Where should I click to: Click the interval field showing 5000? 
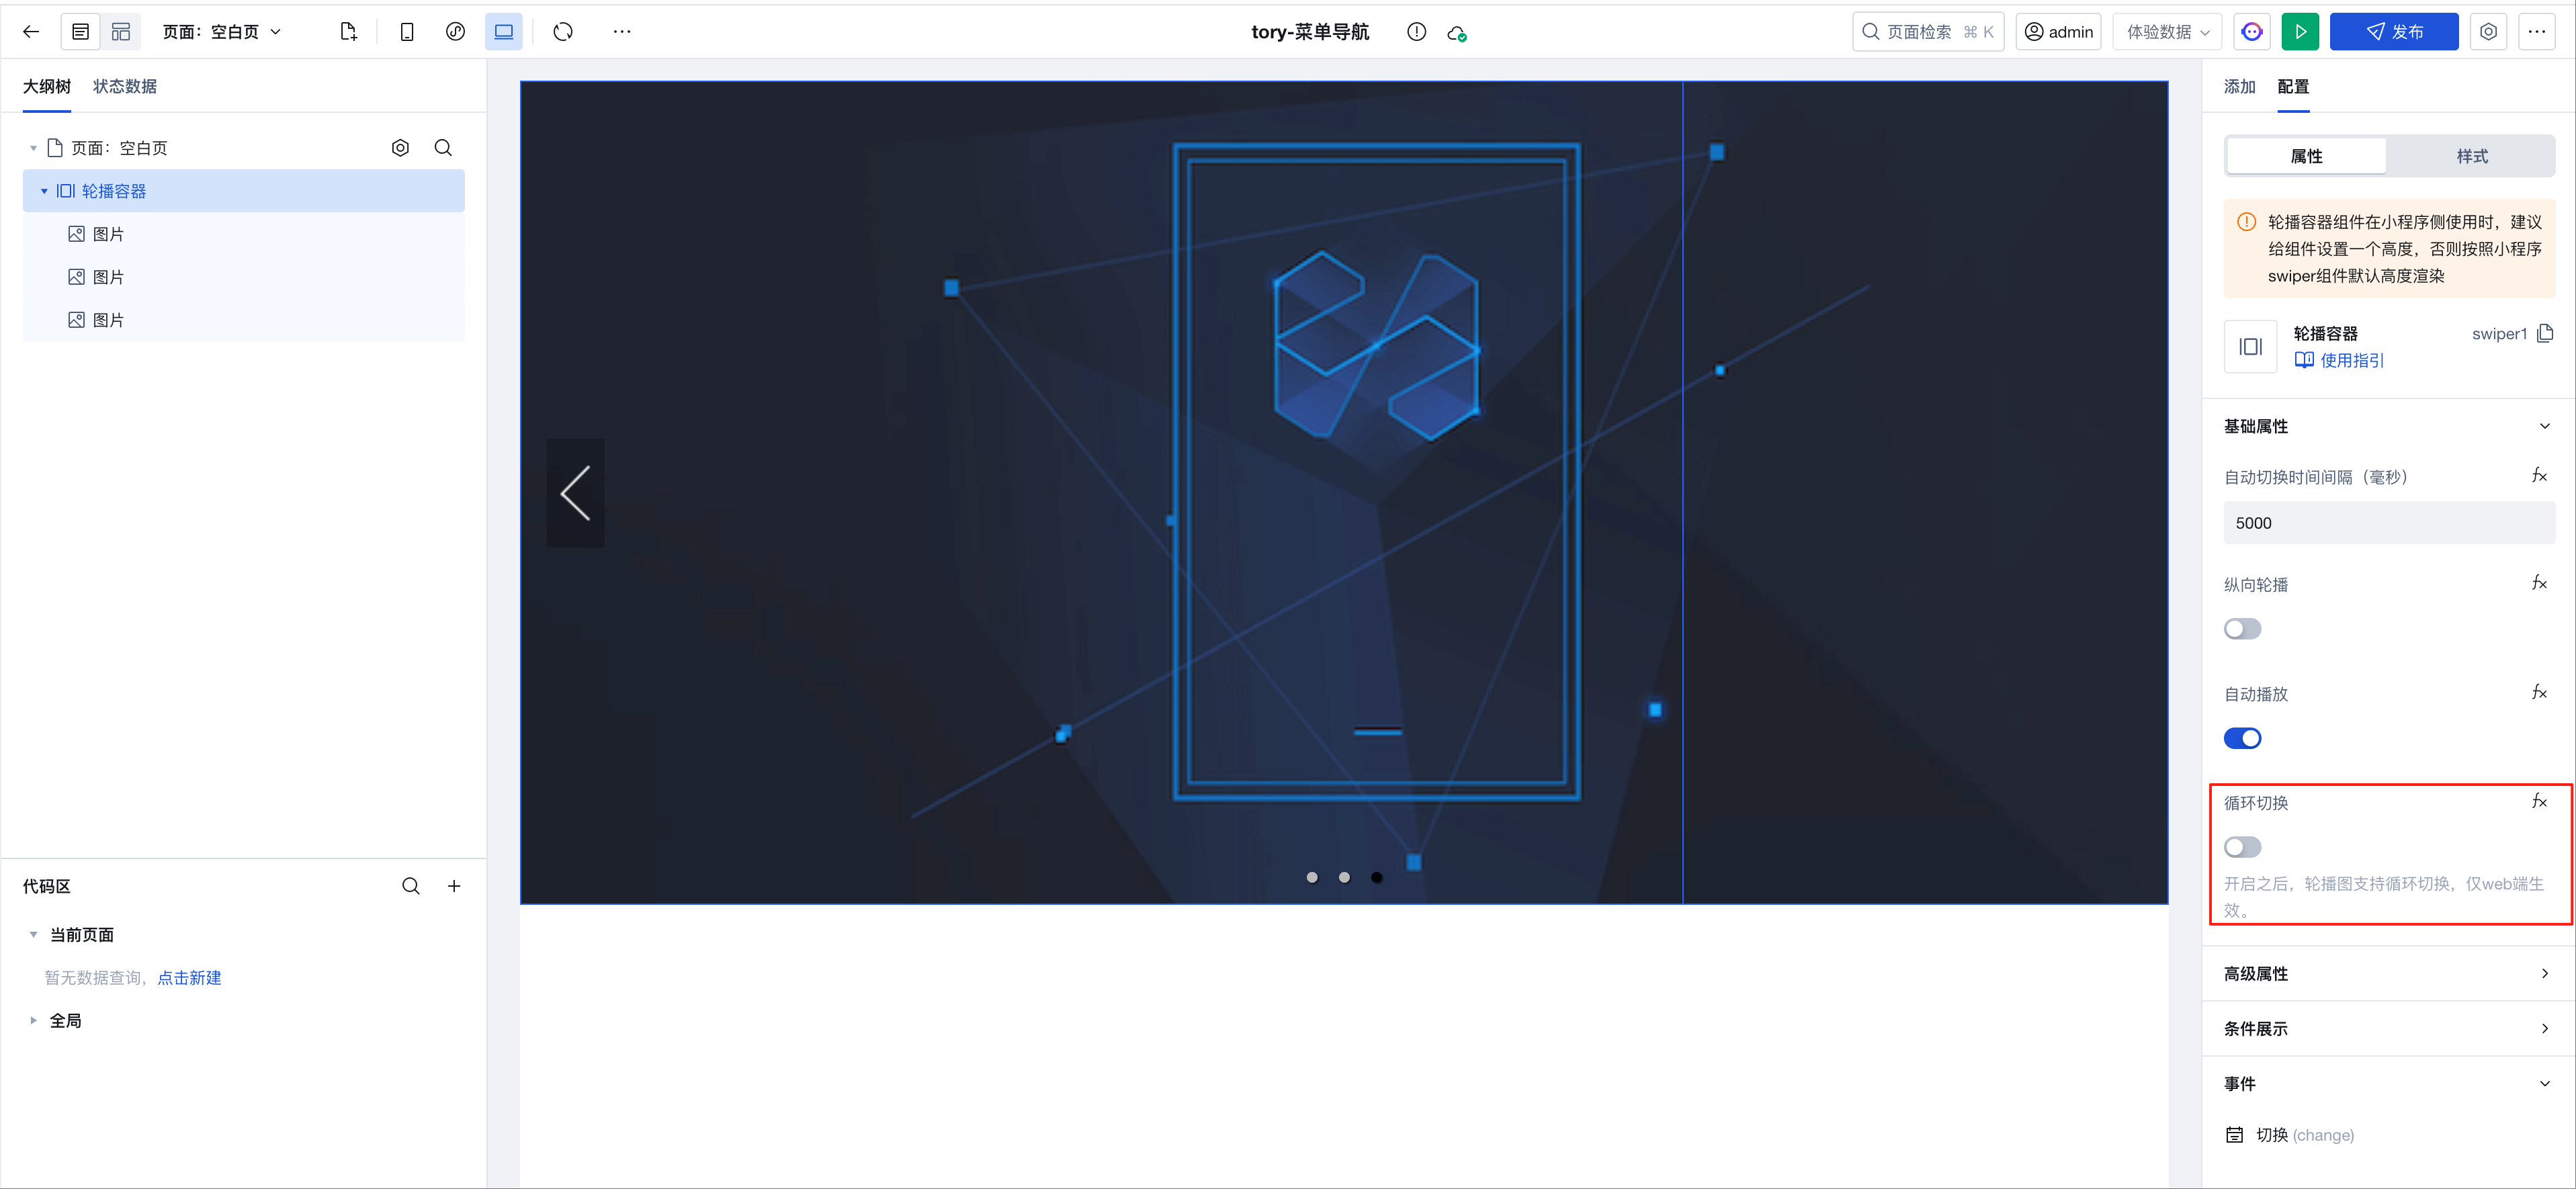(x=2388, y=523)
